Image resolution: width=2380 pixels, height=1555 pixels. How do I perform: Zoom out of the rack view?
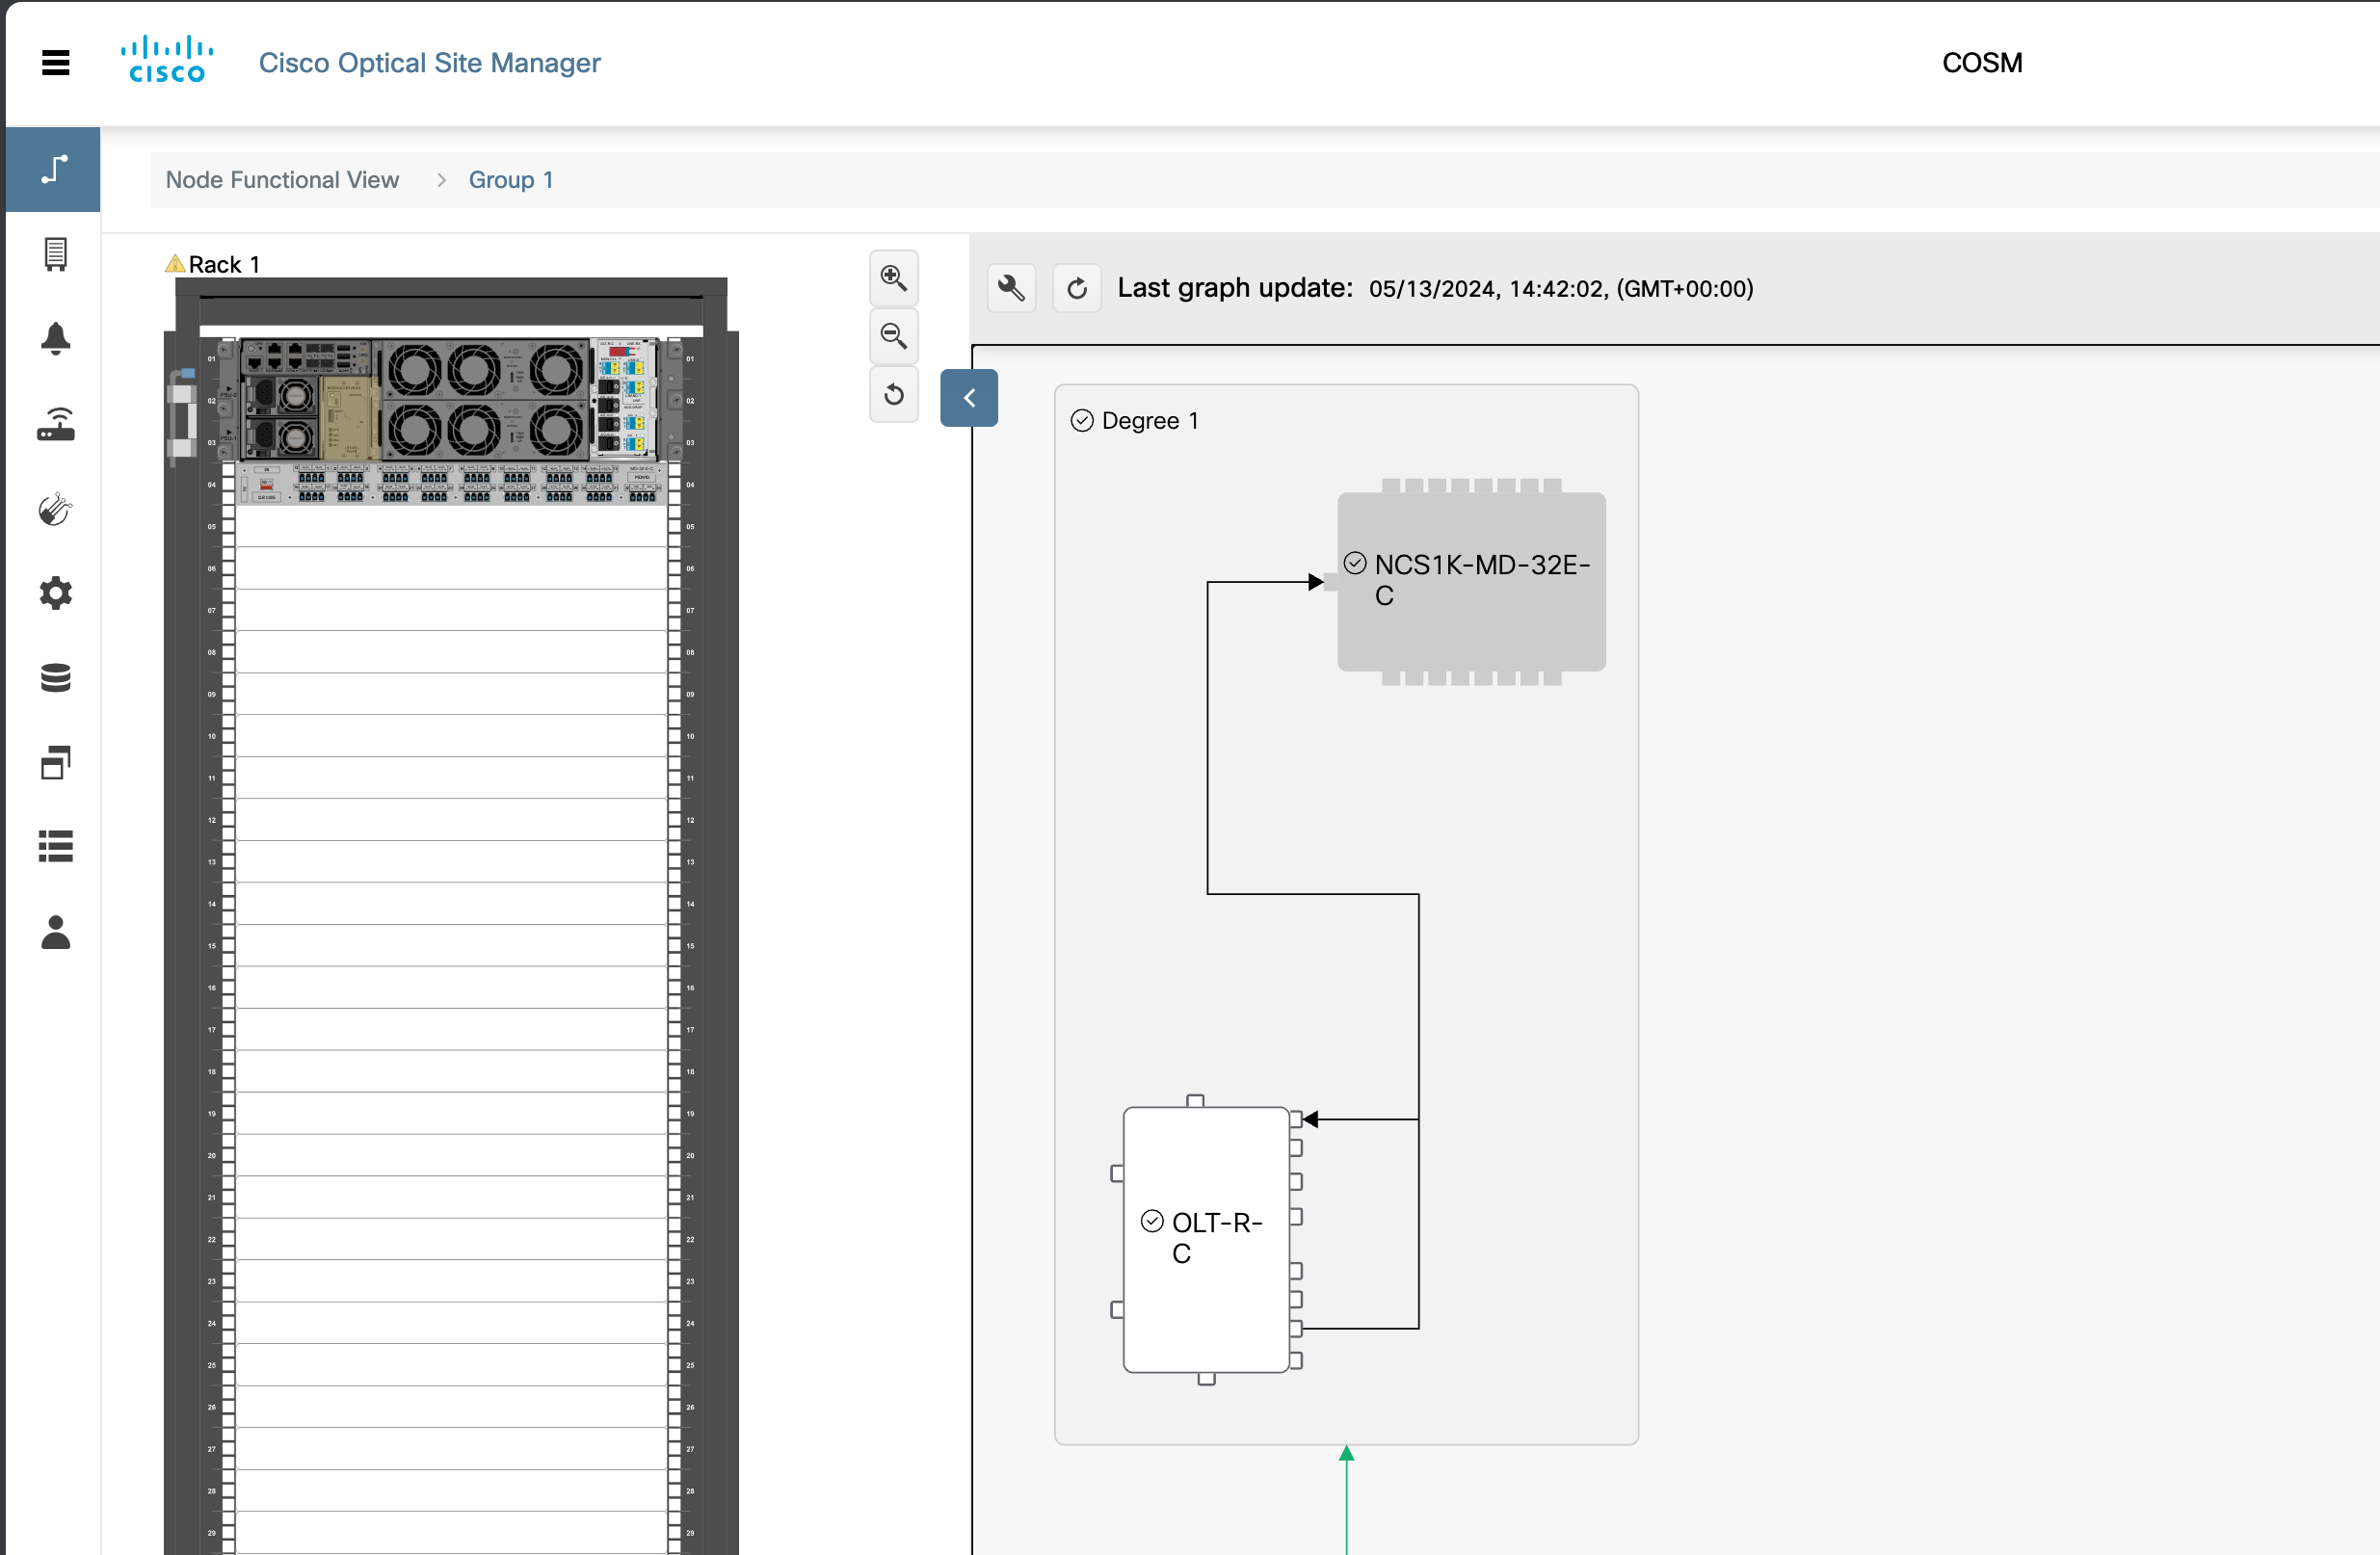tap(893, 336)
